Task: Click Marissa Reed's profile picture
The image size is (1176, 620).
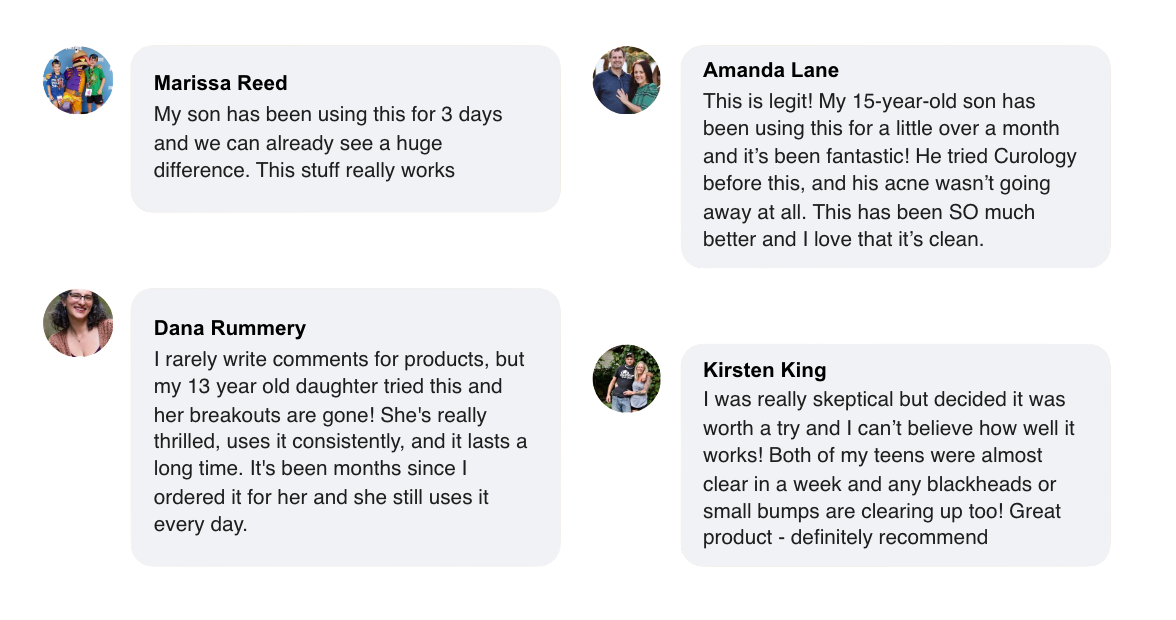Action: point(78,81)
